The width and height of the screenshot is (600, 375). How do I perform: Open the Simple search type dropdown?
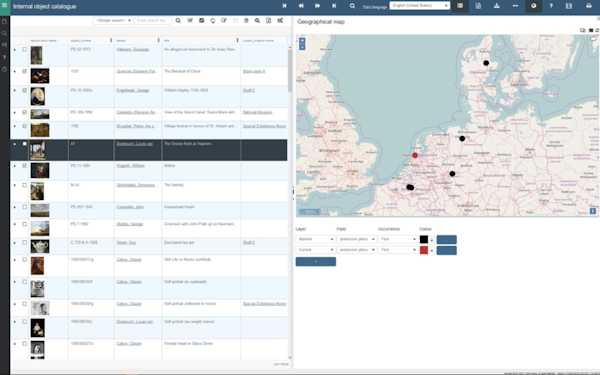[113, 20]
